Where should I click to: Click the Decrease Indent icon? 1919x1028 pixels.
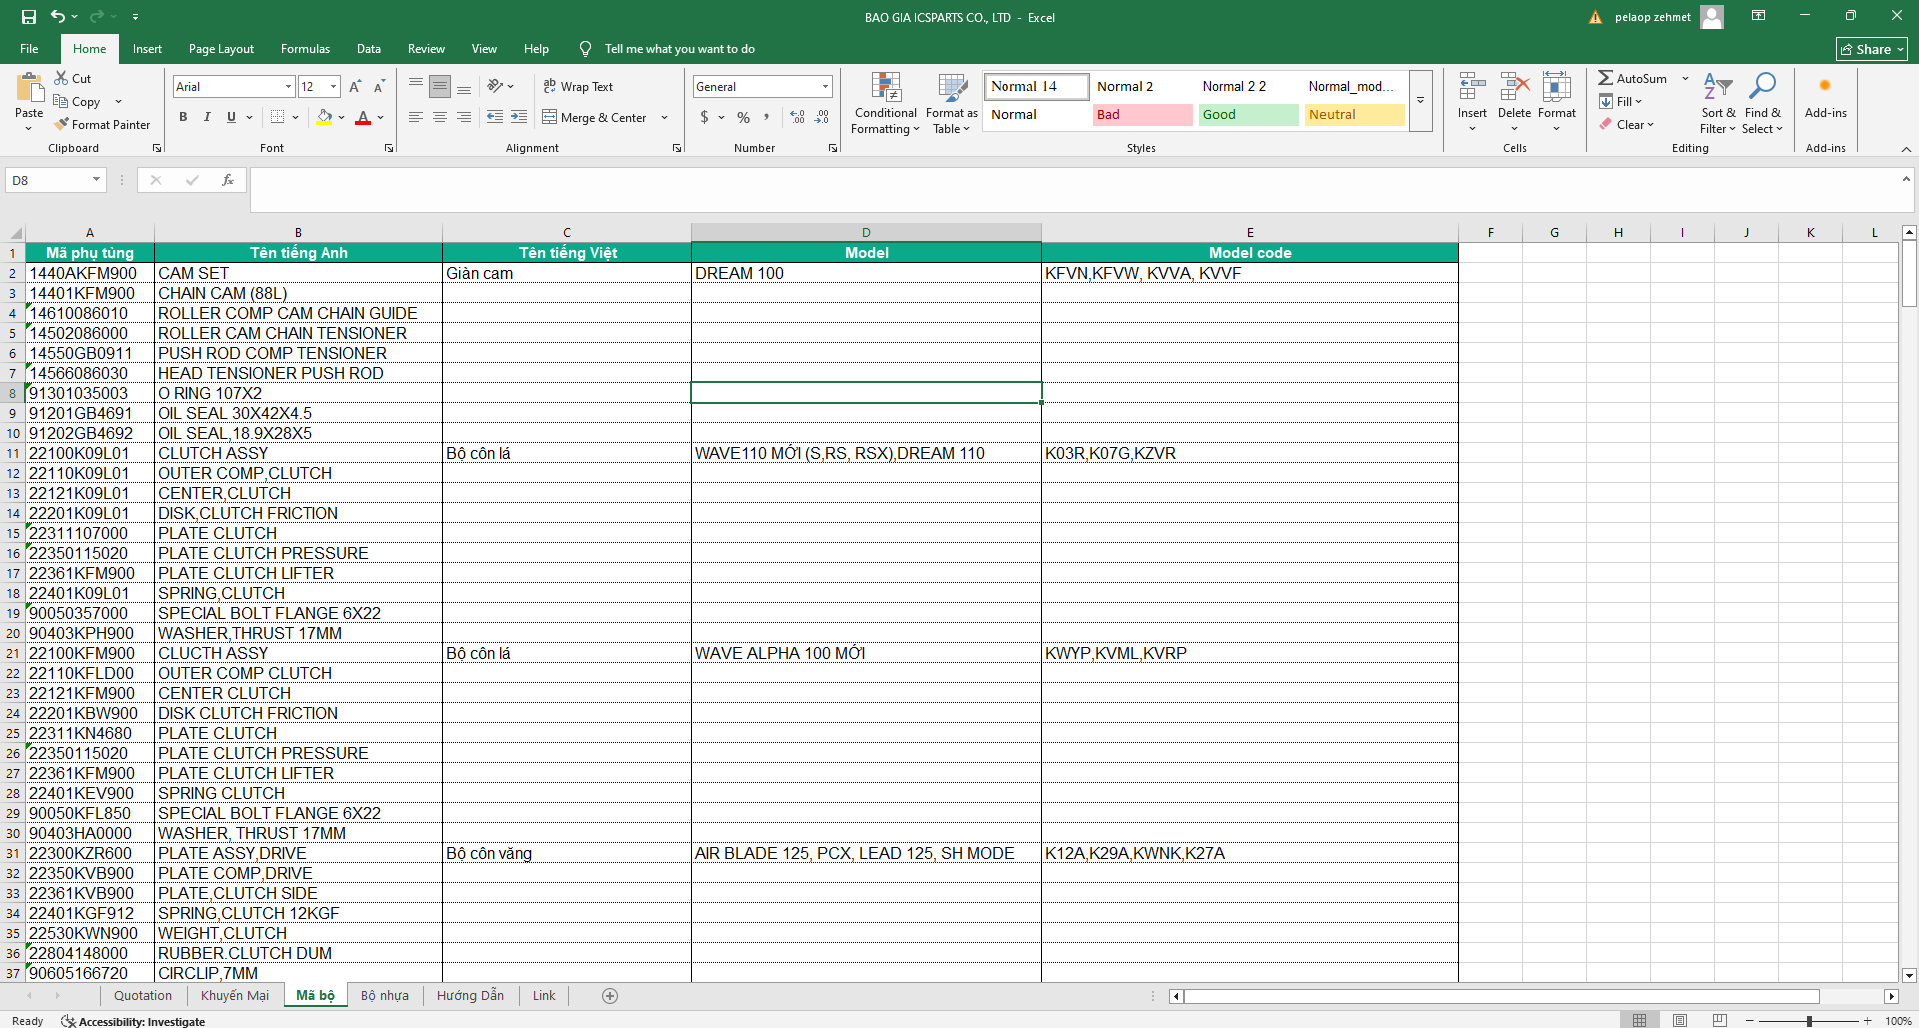pyautogui.click(x=494, y=117)
